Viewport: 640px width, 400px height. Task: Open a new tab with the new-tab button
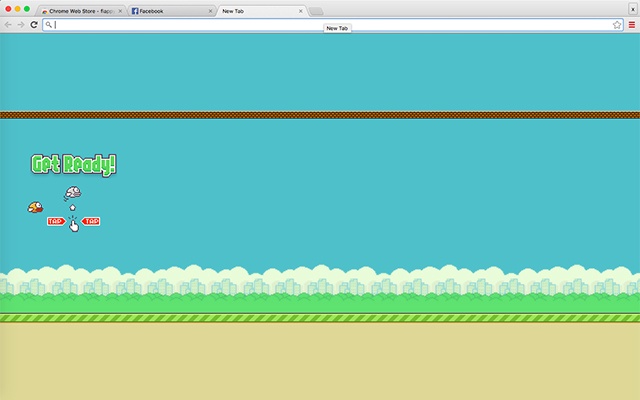pos(316,11)
